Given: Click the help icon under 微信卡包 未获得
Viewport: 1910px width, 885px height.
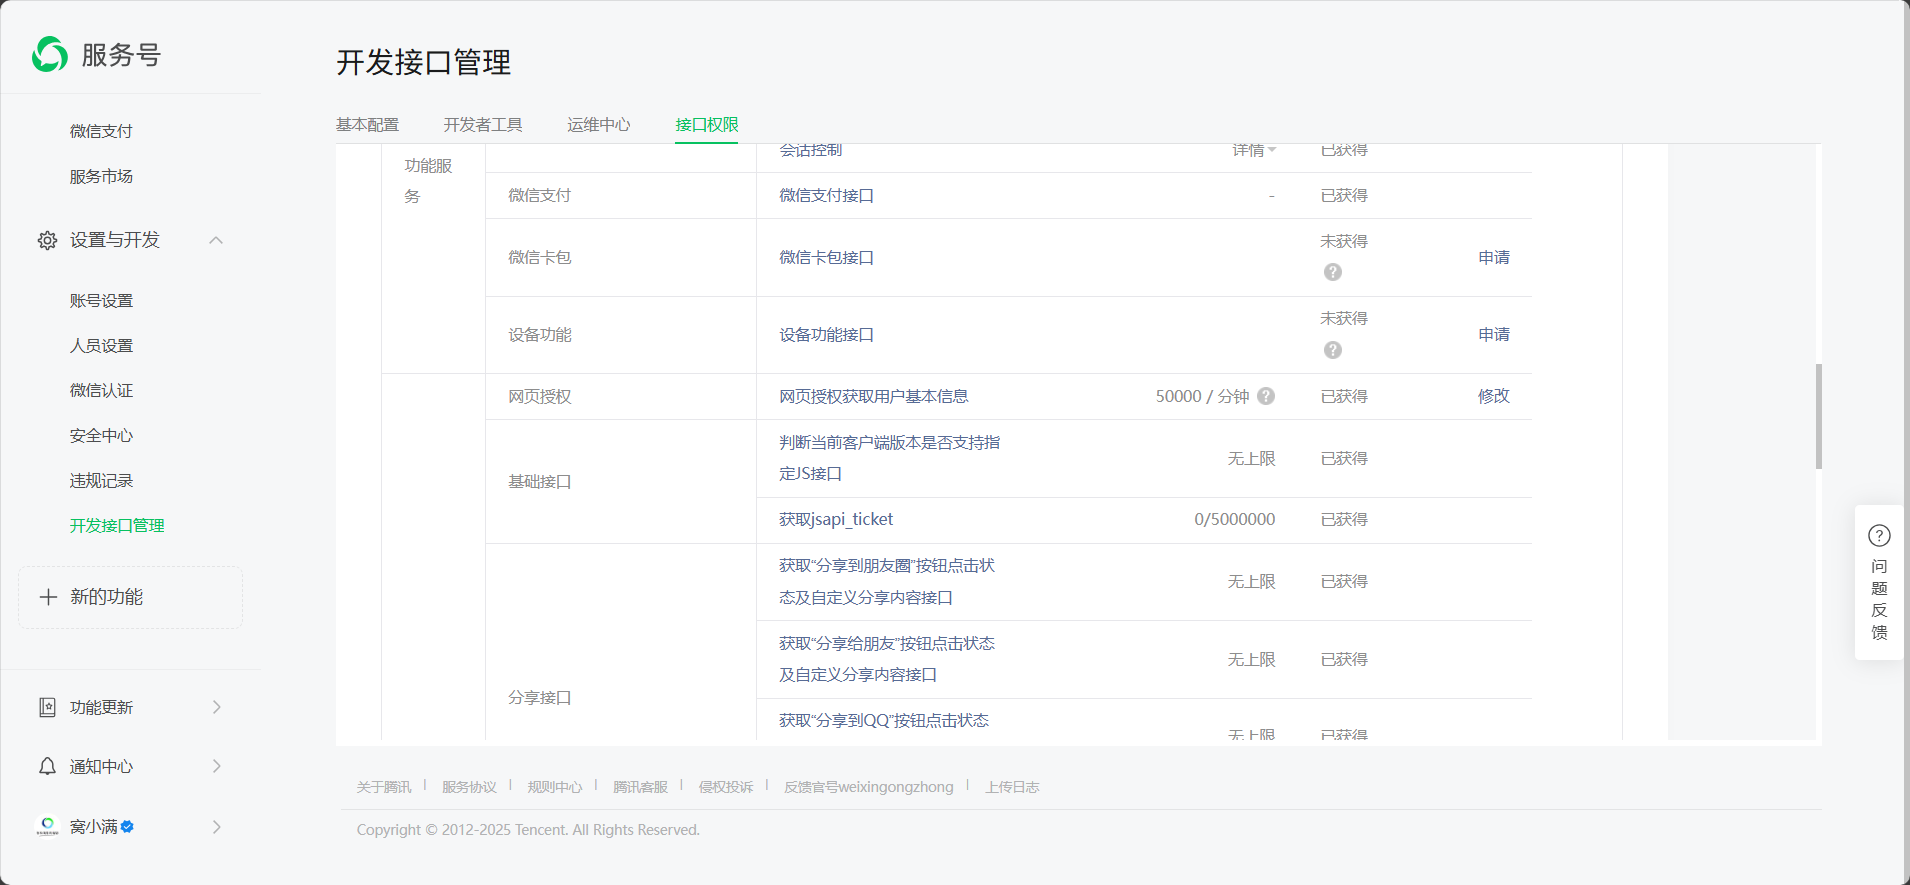Looking at the screenshot, I should pos(1333,272).
